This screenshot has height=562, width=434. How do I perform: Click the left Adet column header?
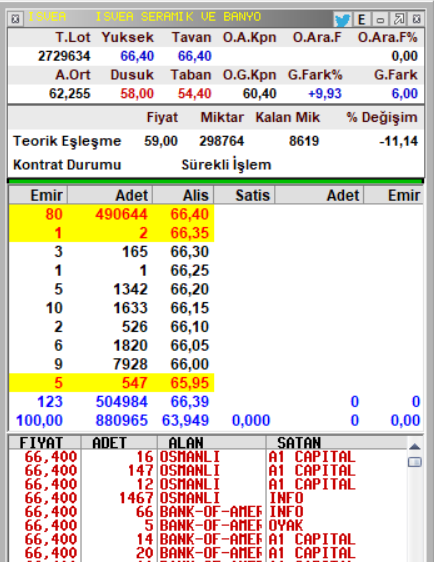110,195
